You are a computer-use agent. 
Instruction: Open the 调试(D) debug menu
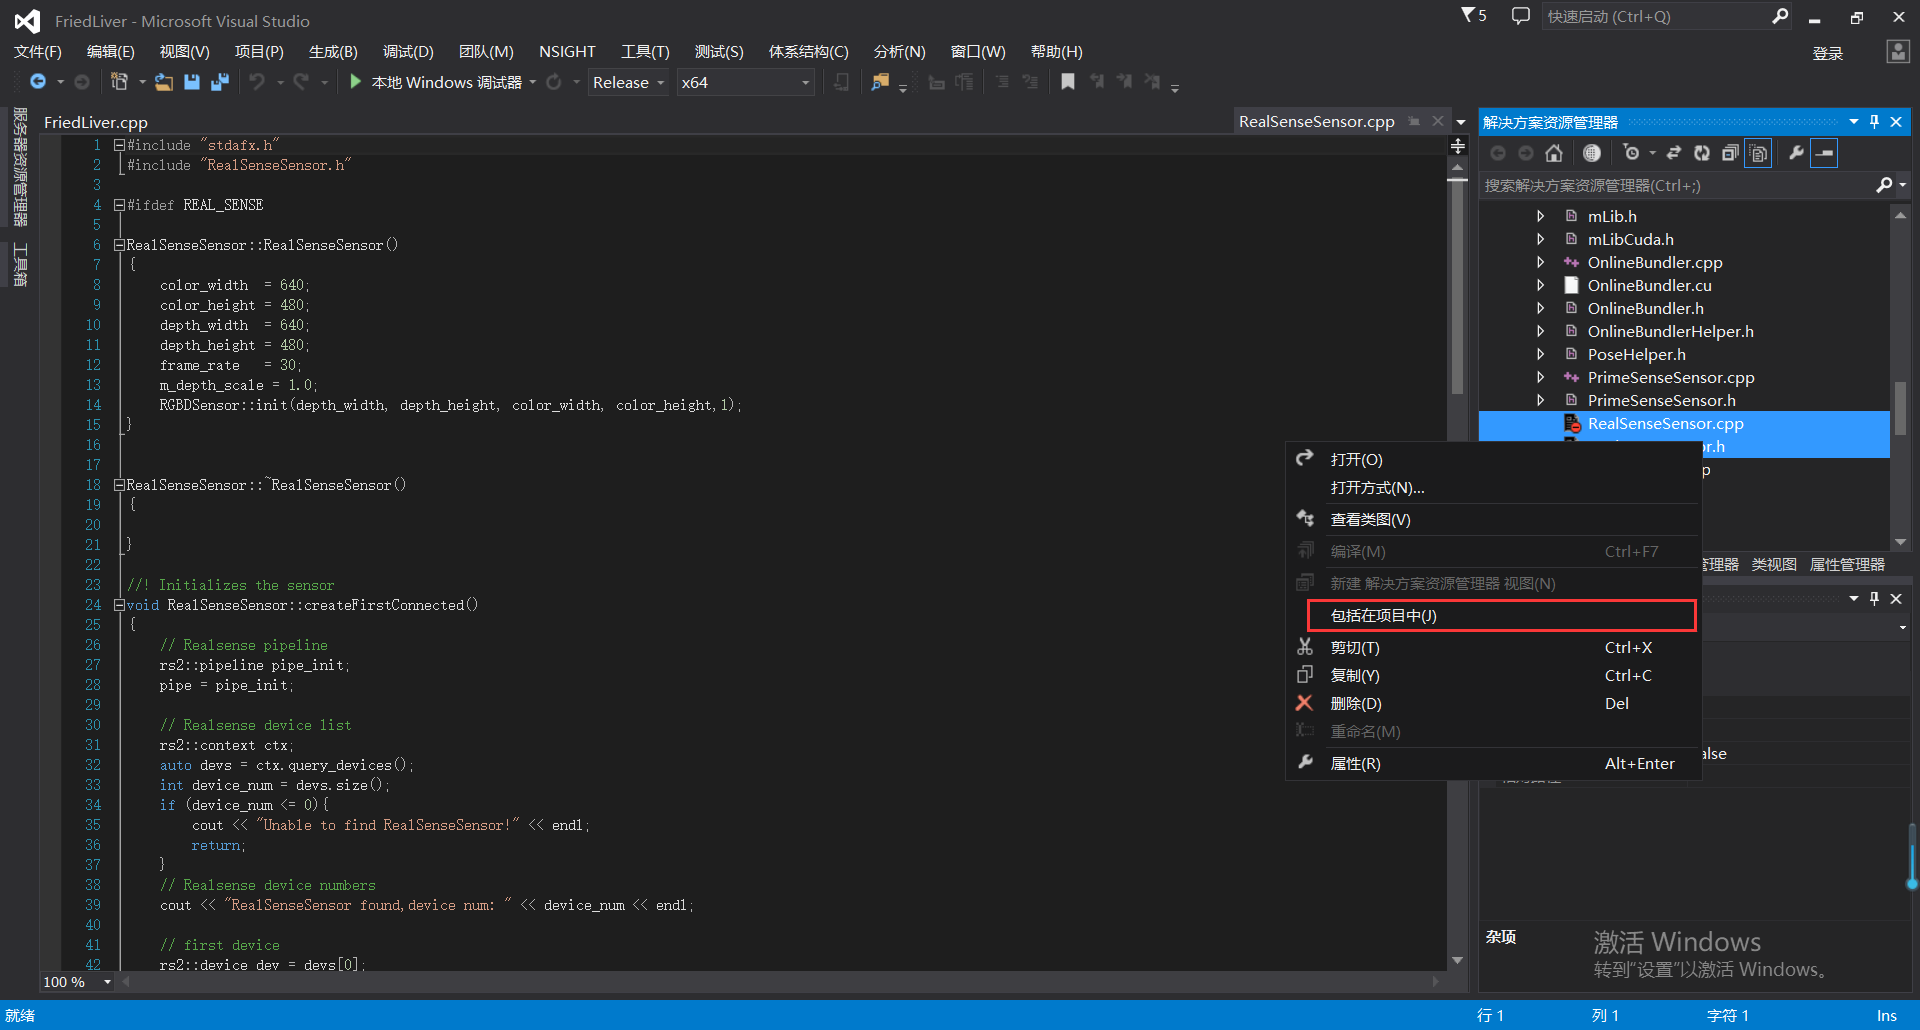(408, 51)
